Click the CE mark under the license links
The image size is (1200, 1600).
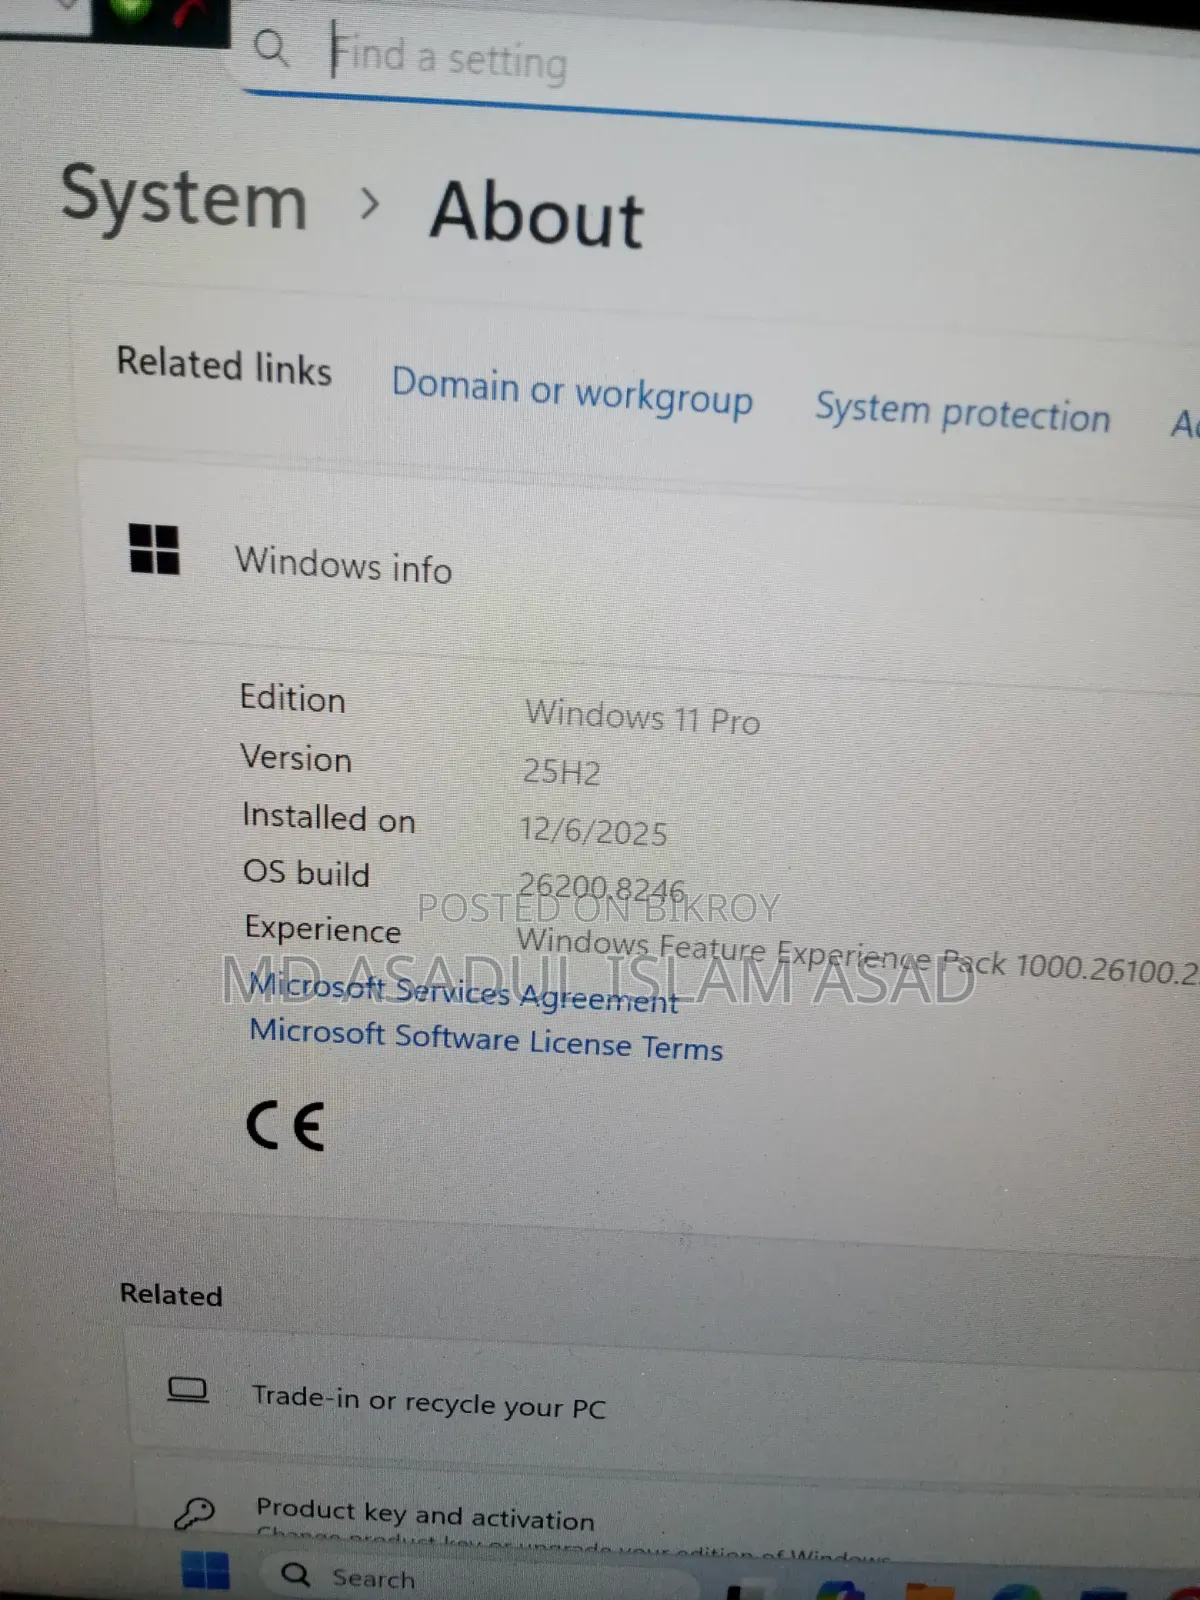[286, 1127]
